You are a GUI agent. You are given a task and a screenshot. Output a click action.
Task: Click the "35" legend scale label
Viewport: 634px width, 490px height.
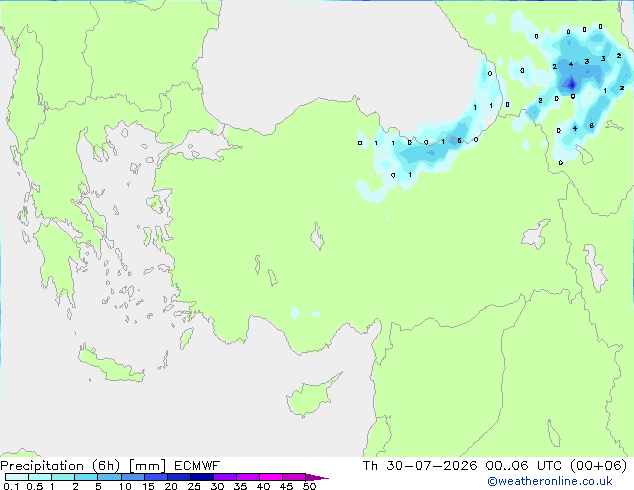point(240,486)
